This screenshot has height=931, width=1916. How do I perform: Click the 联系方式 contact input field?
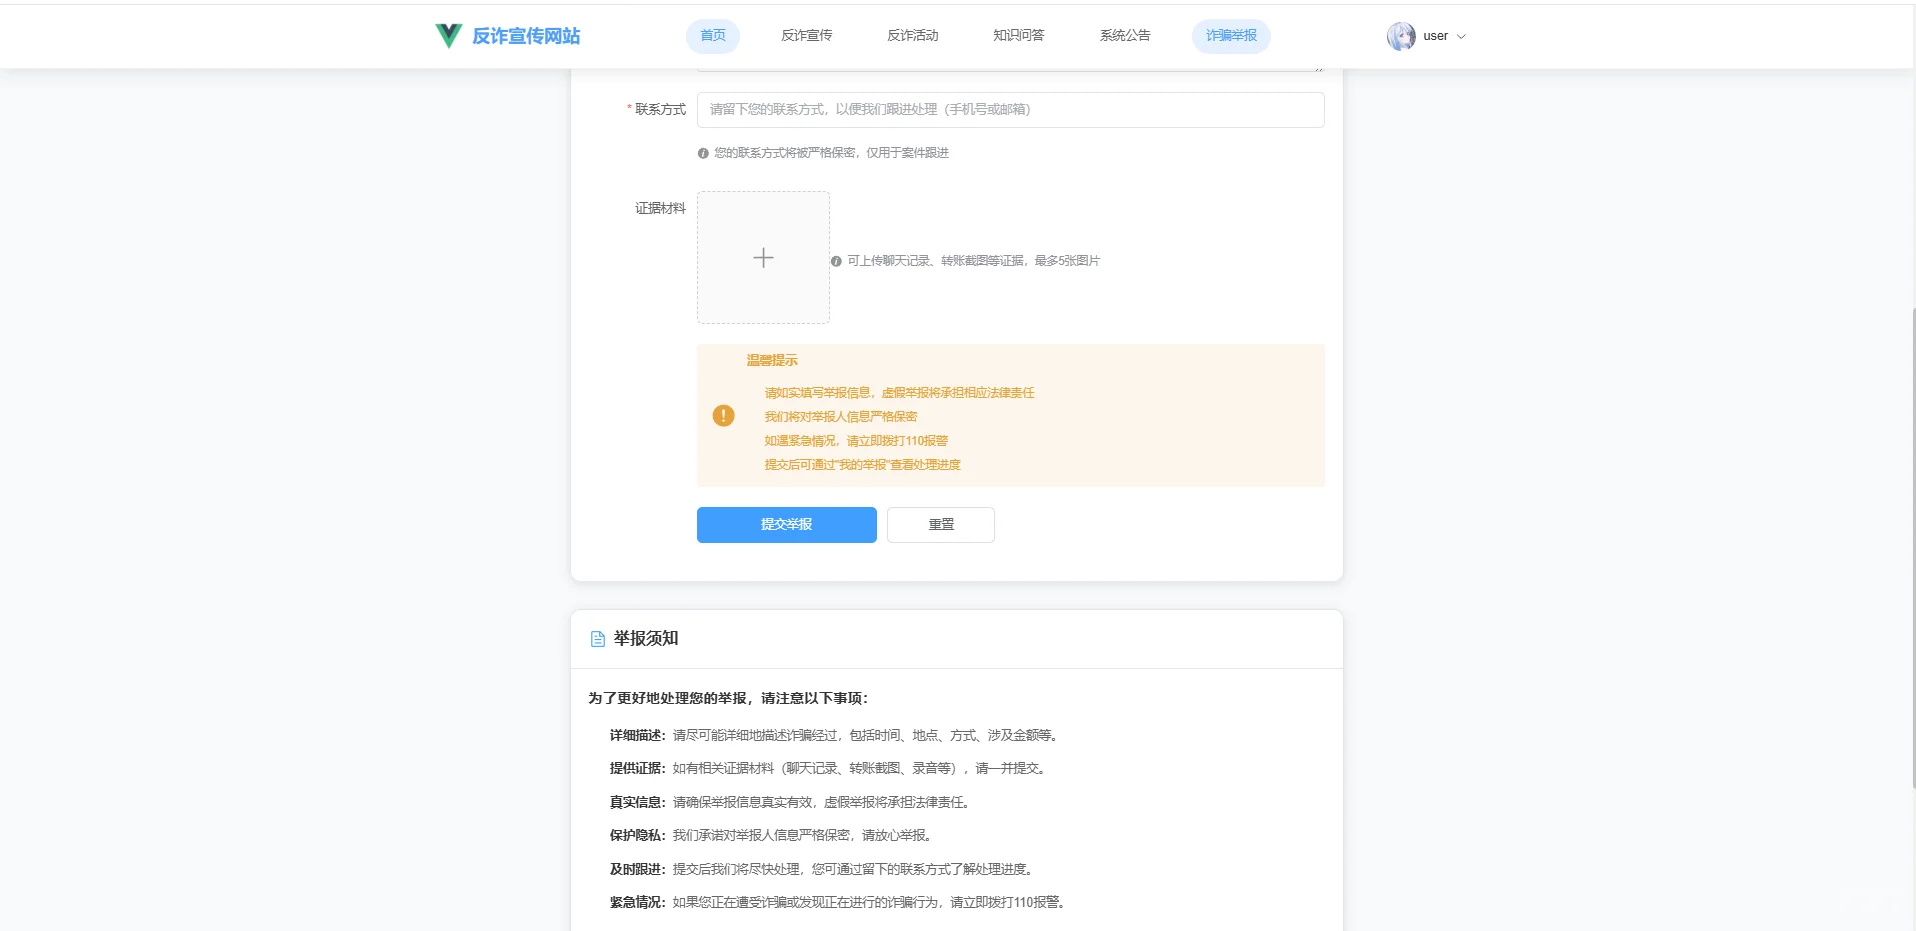tap(1009, 110)
